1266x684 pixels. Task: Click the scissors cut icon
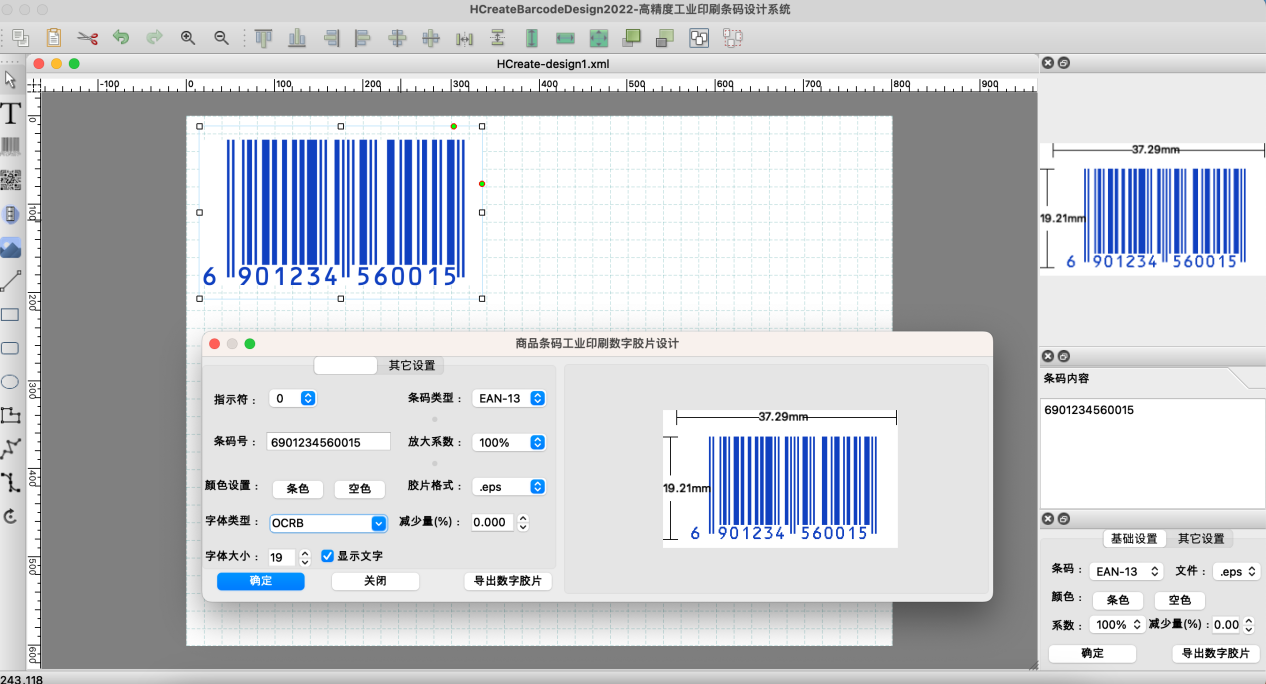[87, 38]
